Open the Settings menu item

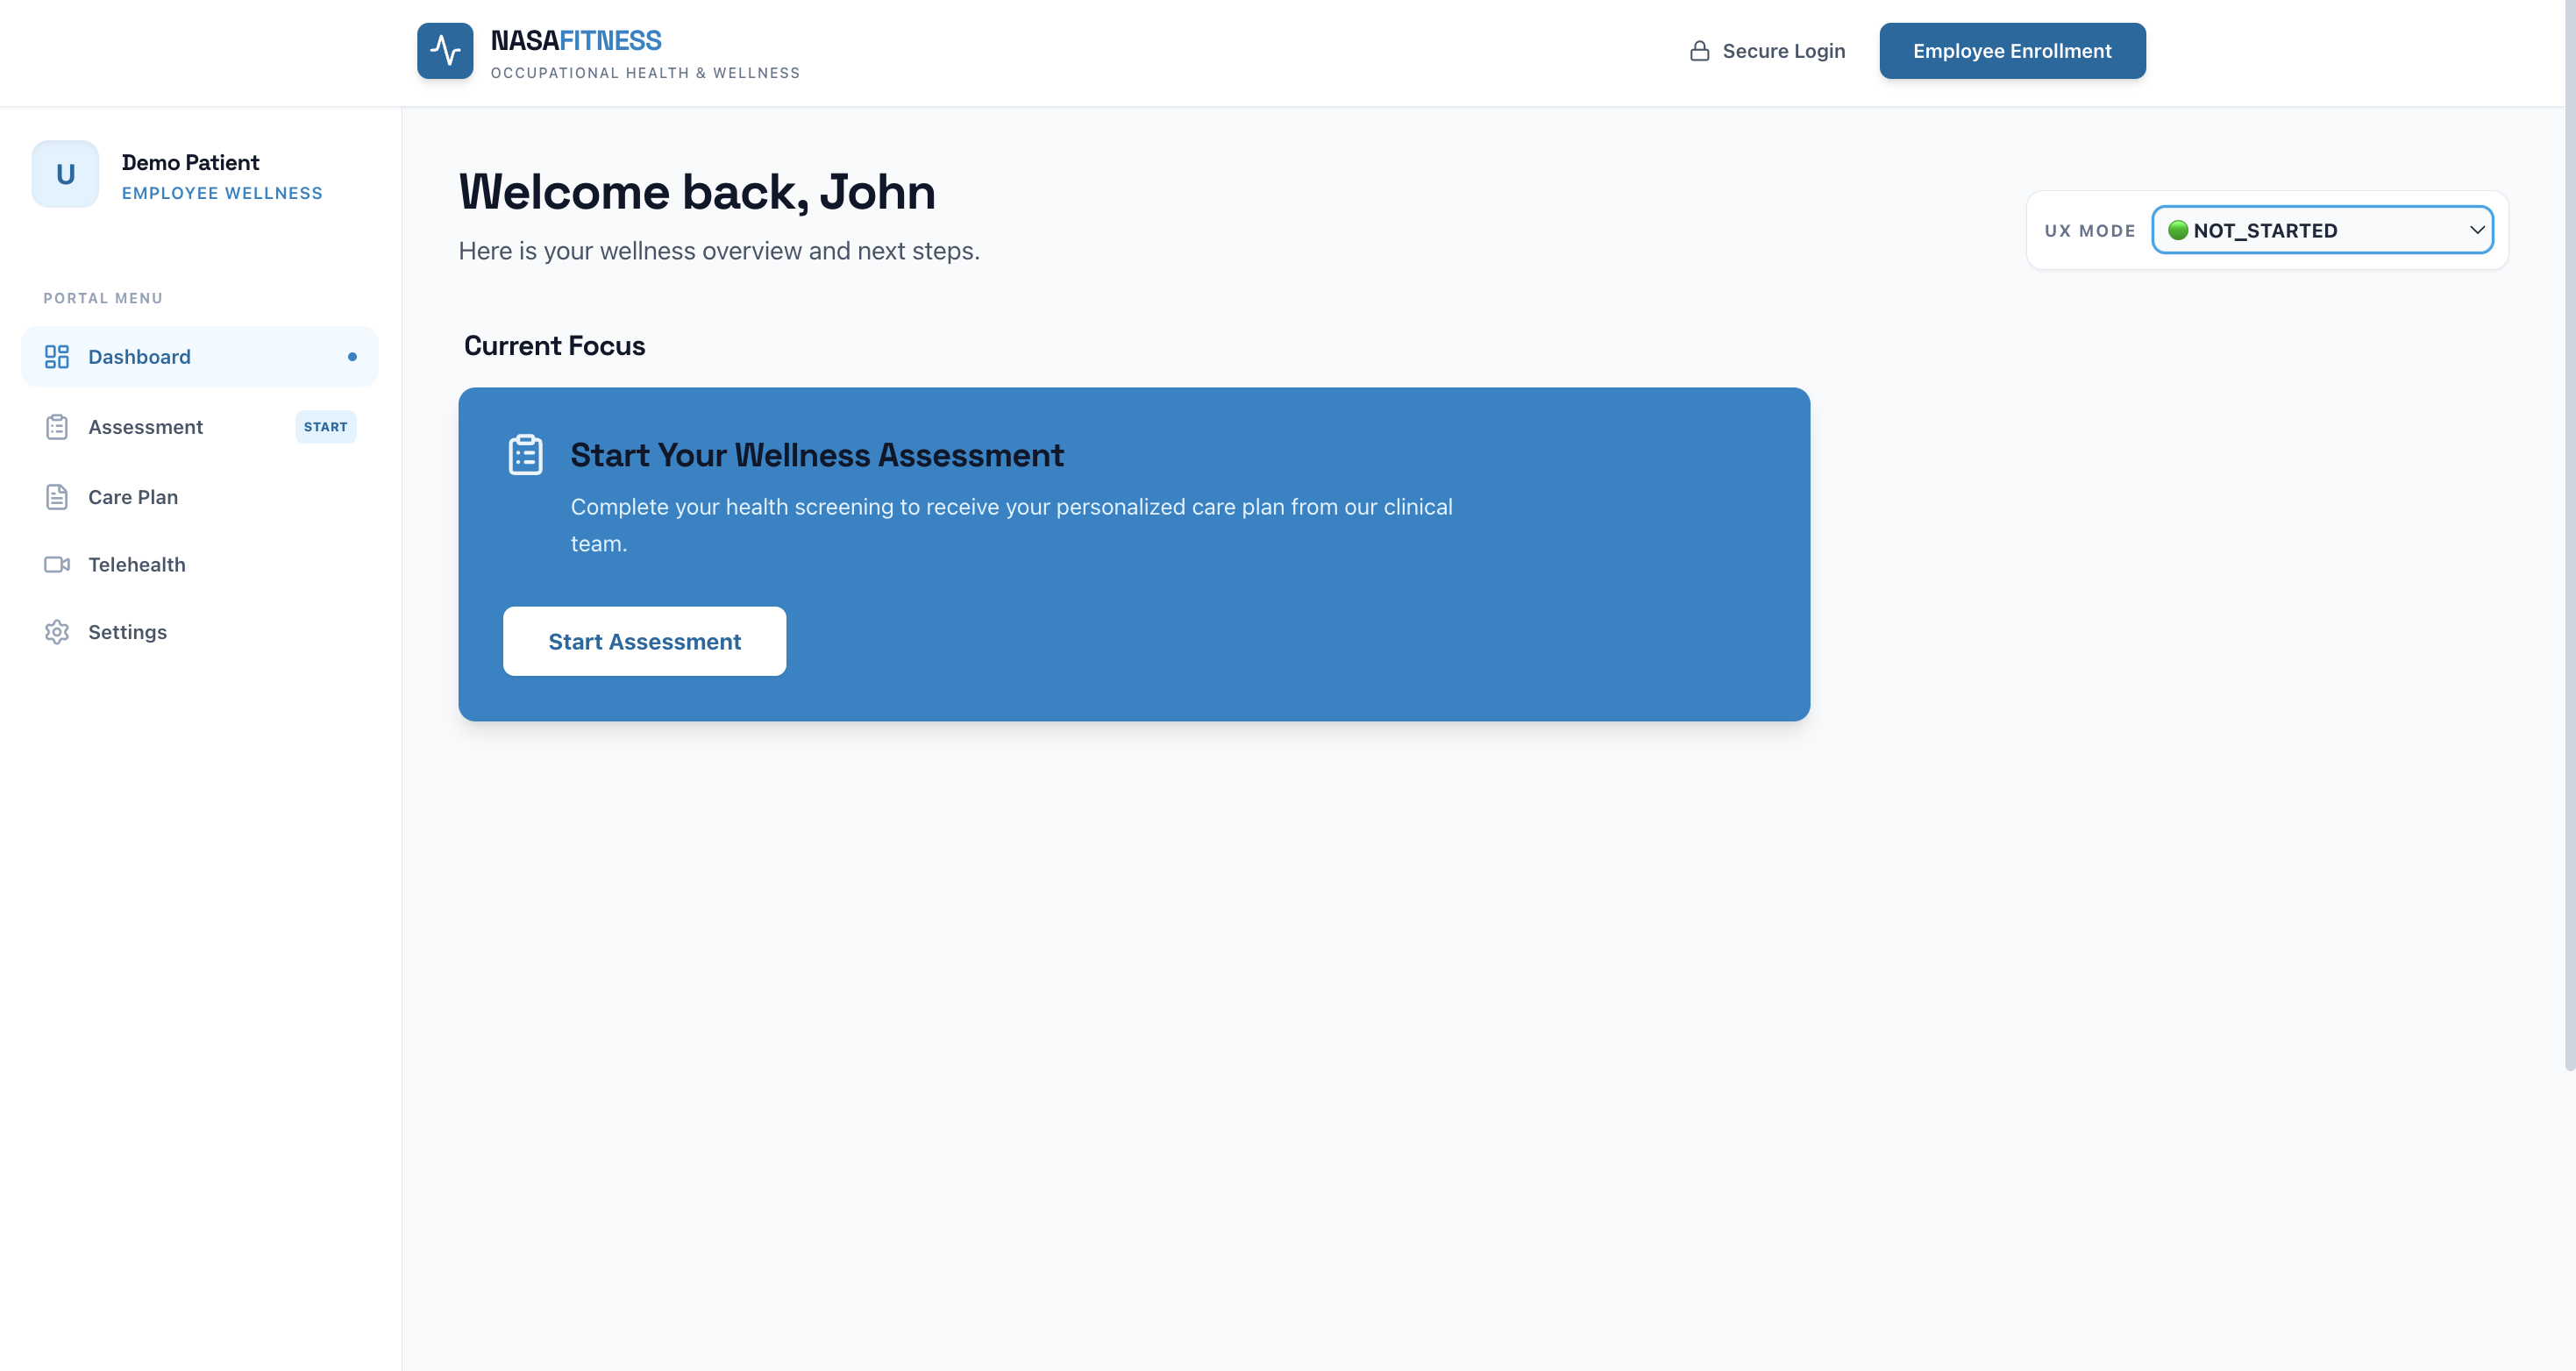[200, 632]
